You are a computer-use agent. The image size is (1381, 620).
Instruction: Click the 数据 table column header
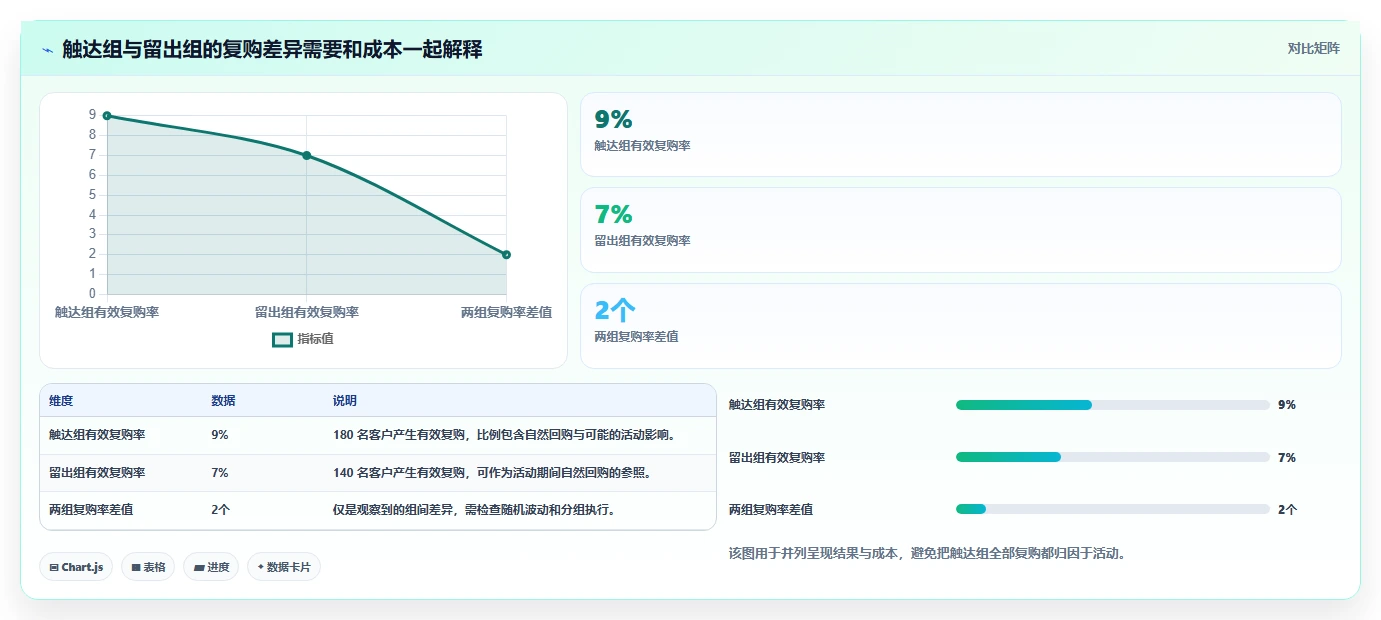tap(223, 401)
